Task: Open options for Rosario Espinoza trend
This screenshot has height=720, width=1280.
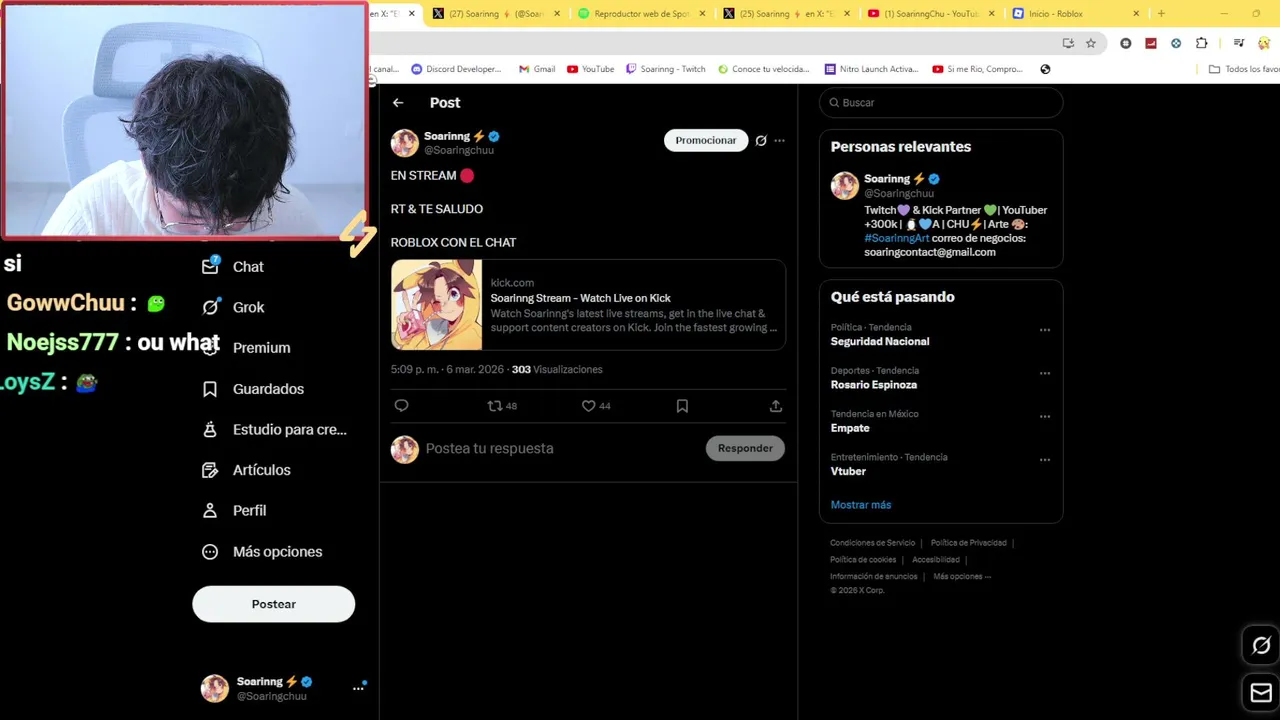Action: [1045, 373]
